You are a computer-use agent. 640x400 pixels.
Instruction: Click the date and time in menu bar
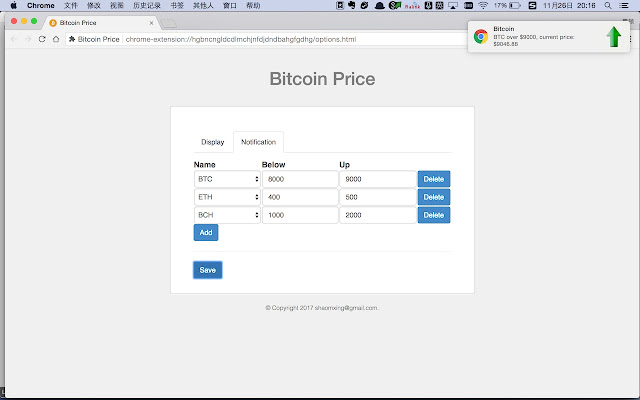569,5
